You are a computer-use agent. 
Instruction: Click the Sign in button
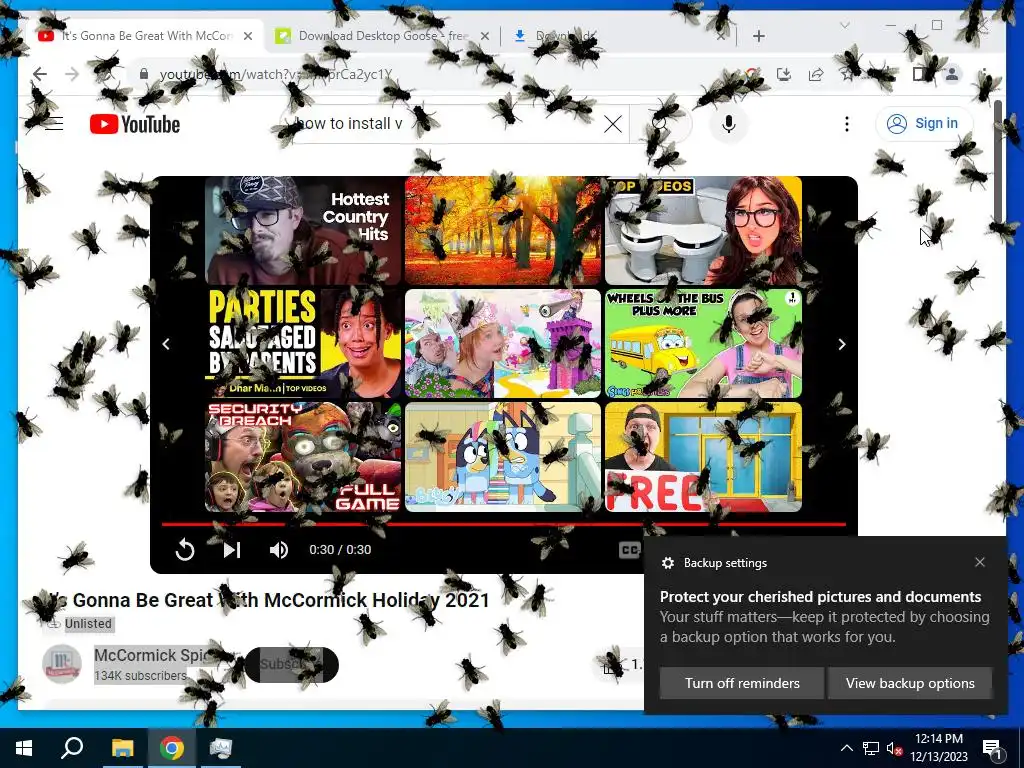click(x=923, y=123)
